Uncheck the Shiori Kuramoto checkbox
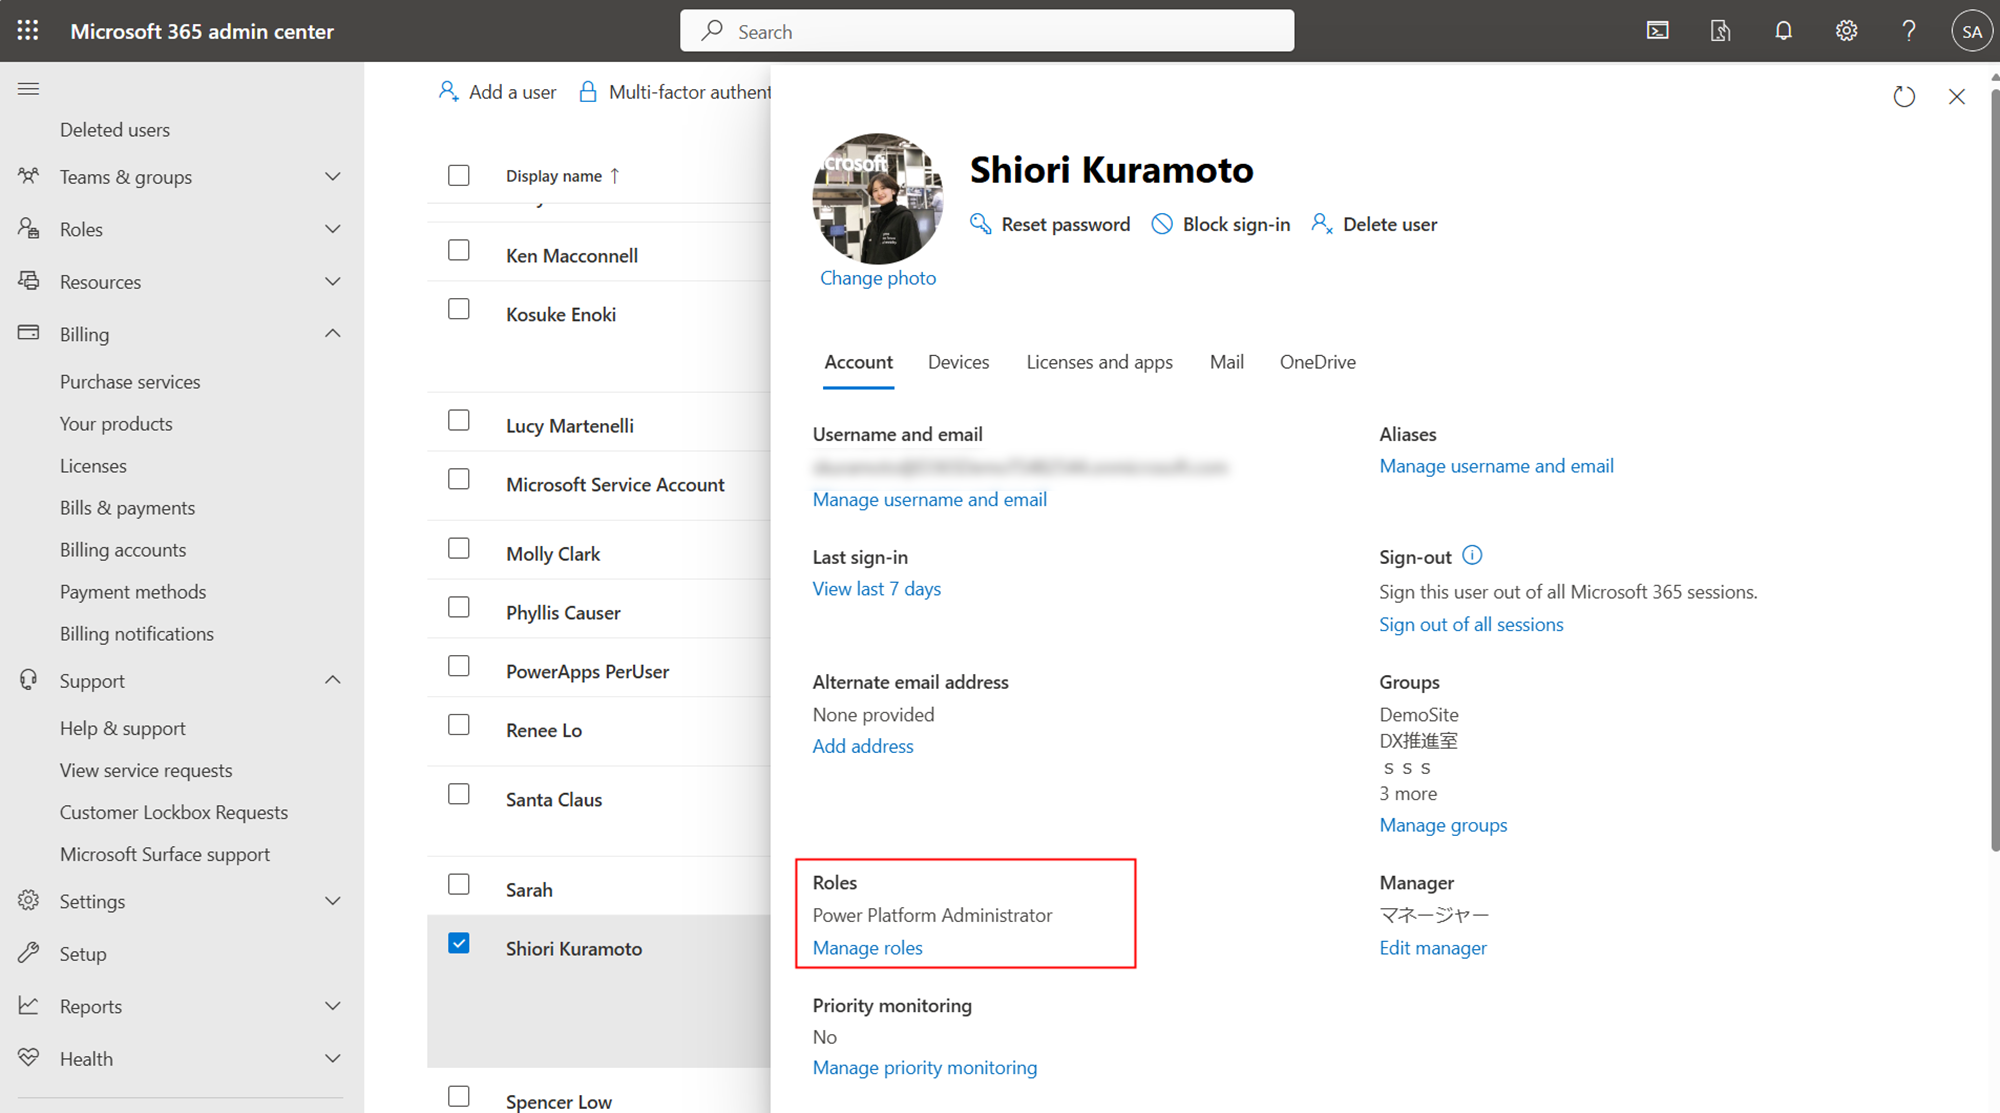Viewport: 2000px width, 1113px height. click(459, 943)
